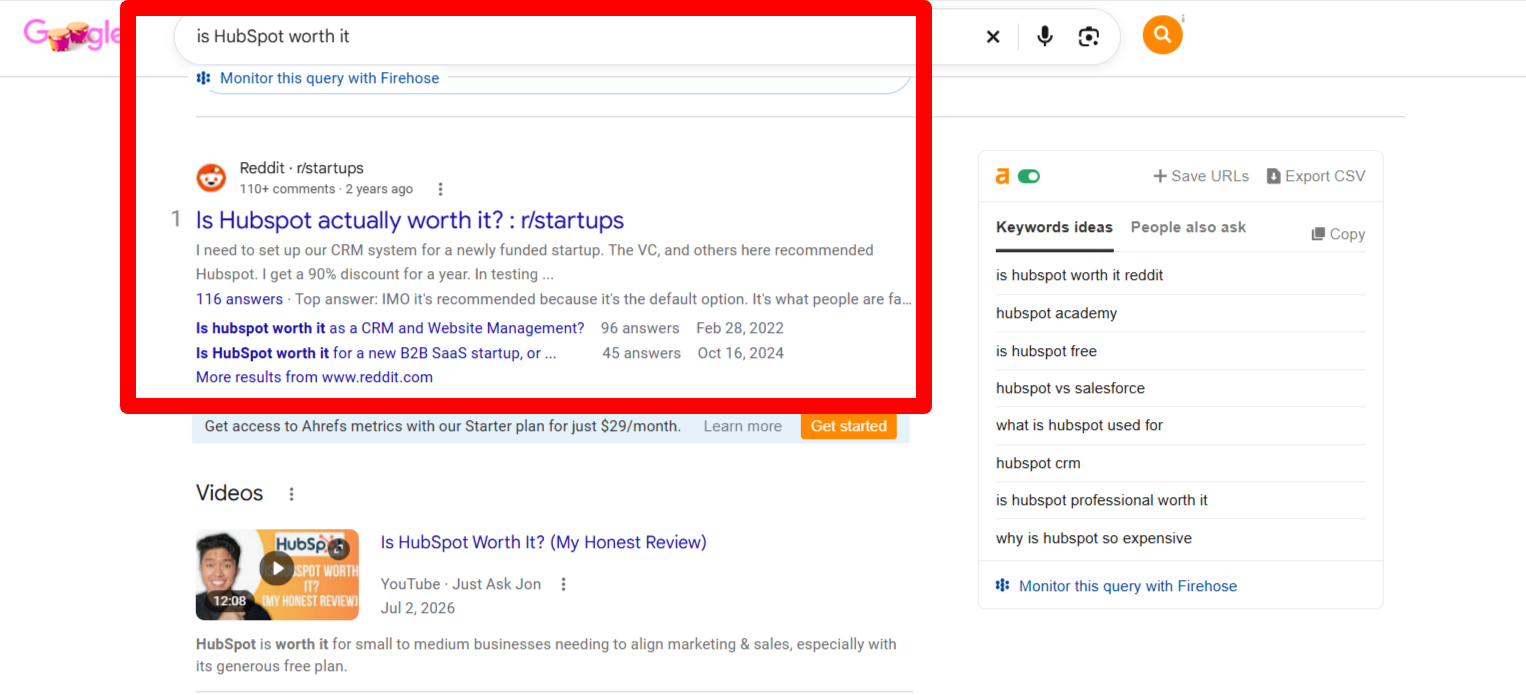Monitor query with Firehose below search box

coord(318,78)
